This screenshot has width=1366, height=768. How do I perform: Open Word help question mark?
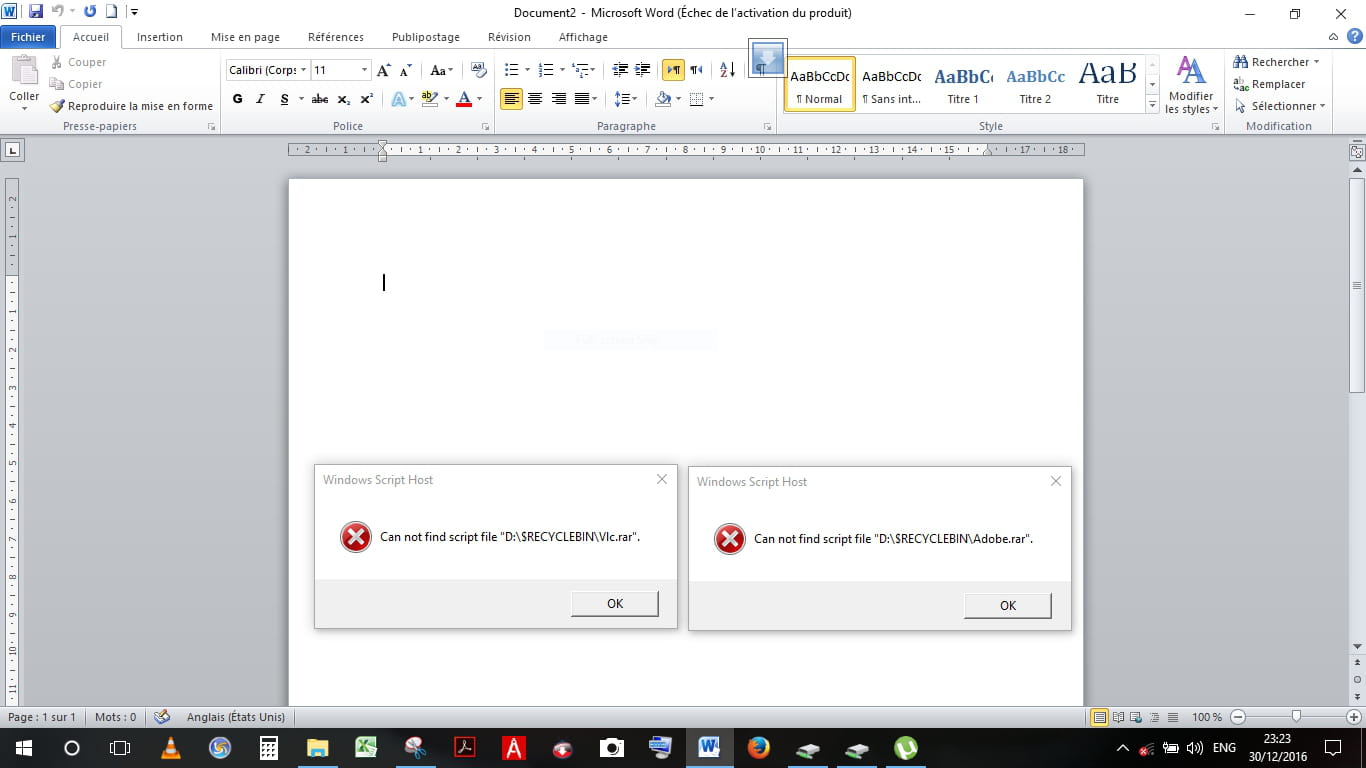(1354, 36)
